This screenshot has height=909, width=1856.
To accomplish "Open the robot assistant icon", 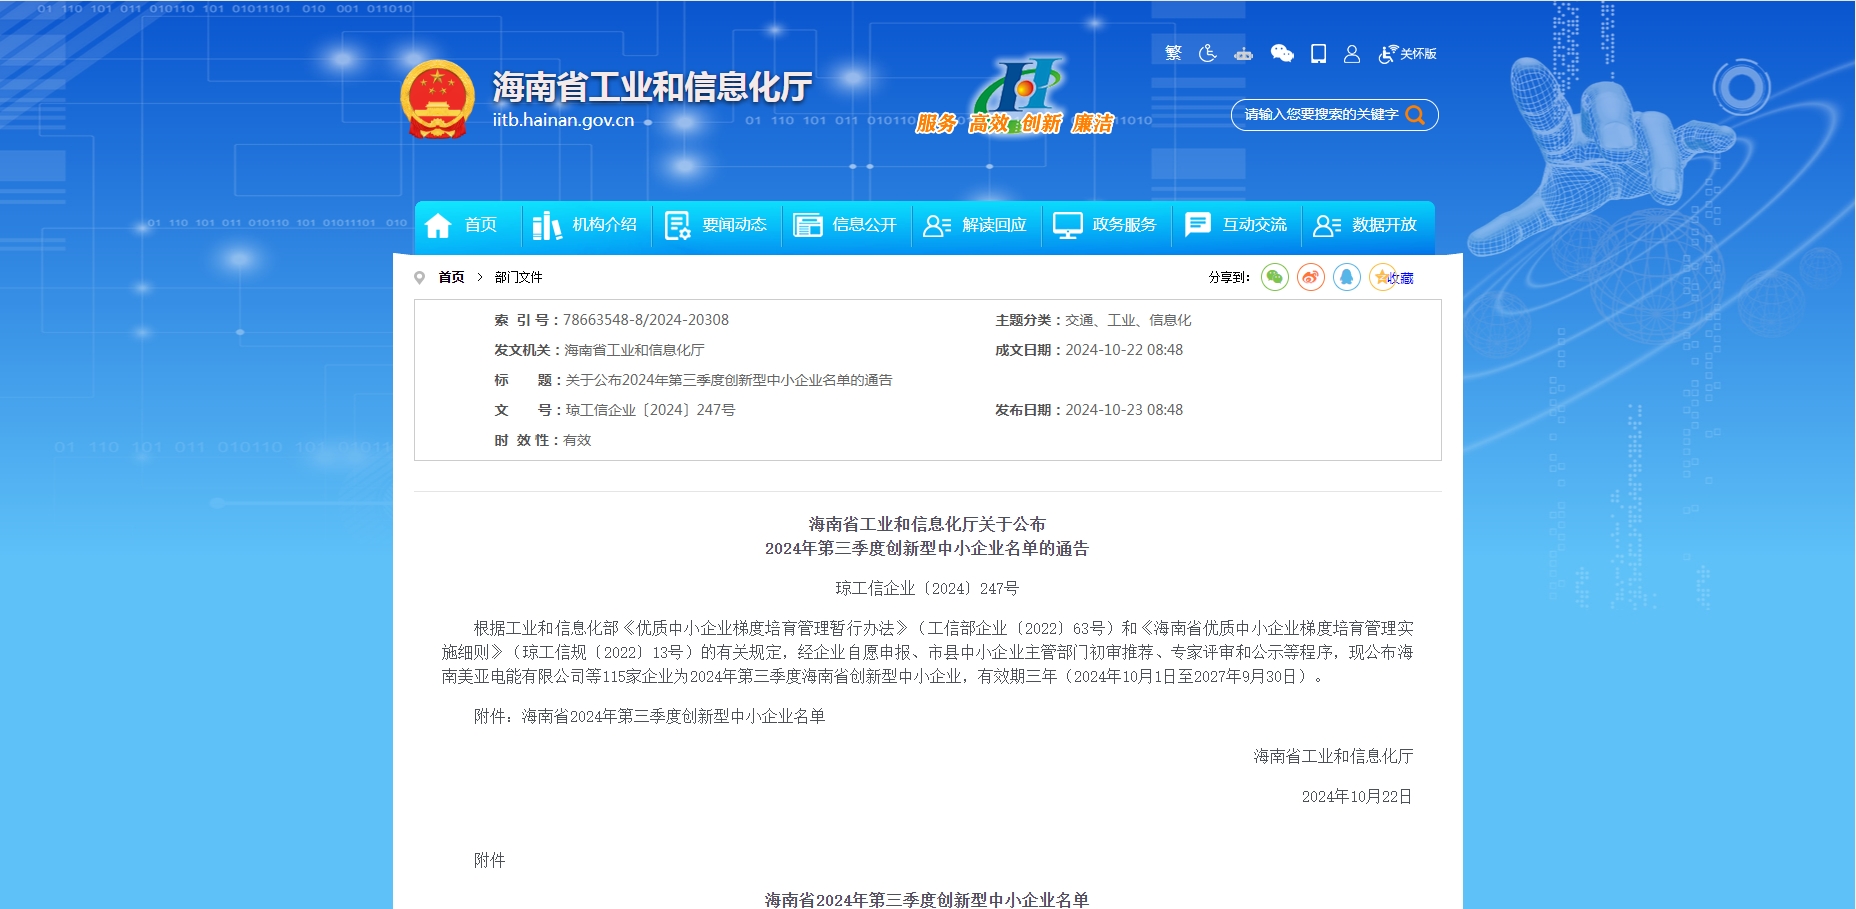I will click(x=1243, y=54).
